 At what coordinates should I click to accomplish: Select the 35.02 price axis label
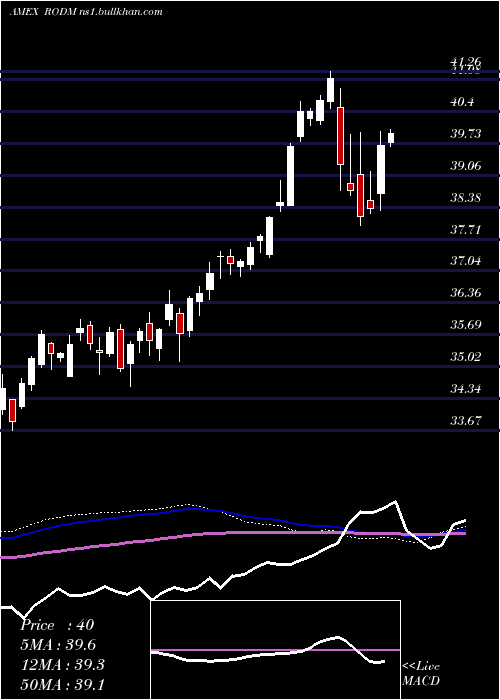tap(466, 357)
